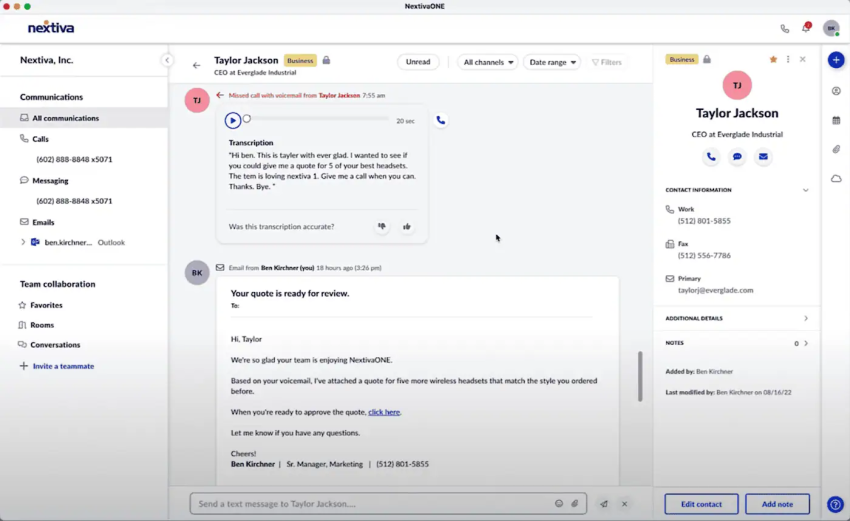
Task: Open the cloud icon on the right rail
Action: [836, 178]
